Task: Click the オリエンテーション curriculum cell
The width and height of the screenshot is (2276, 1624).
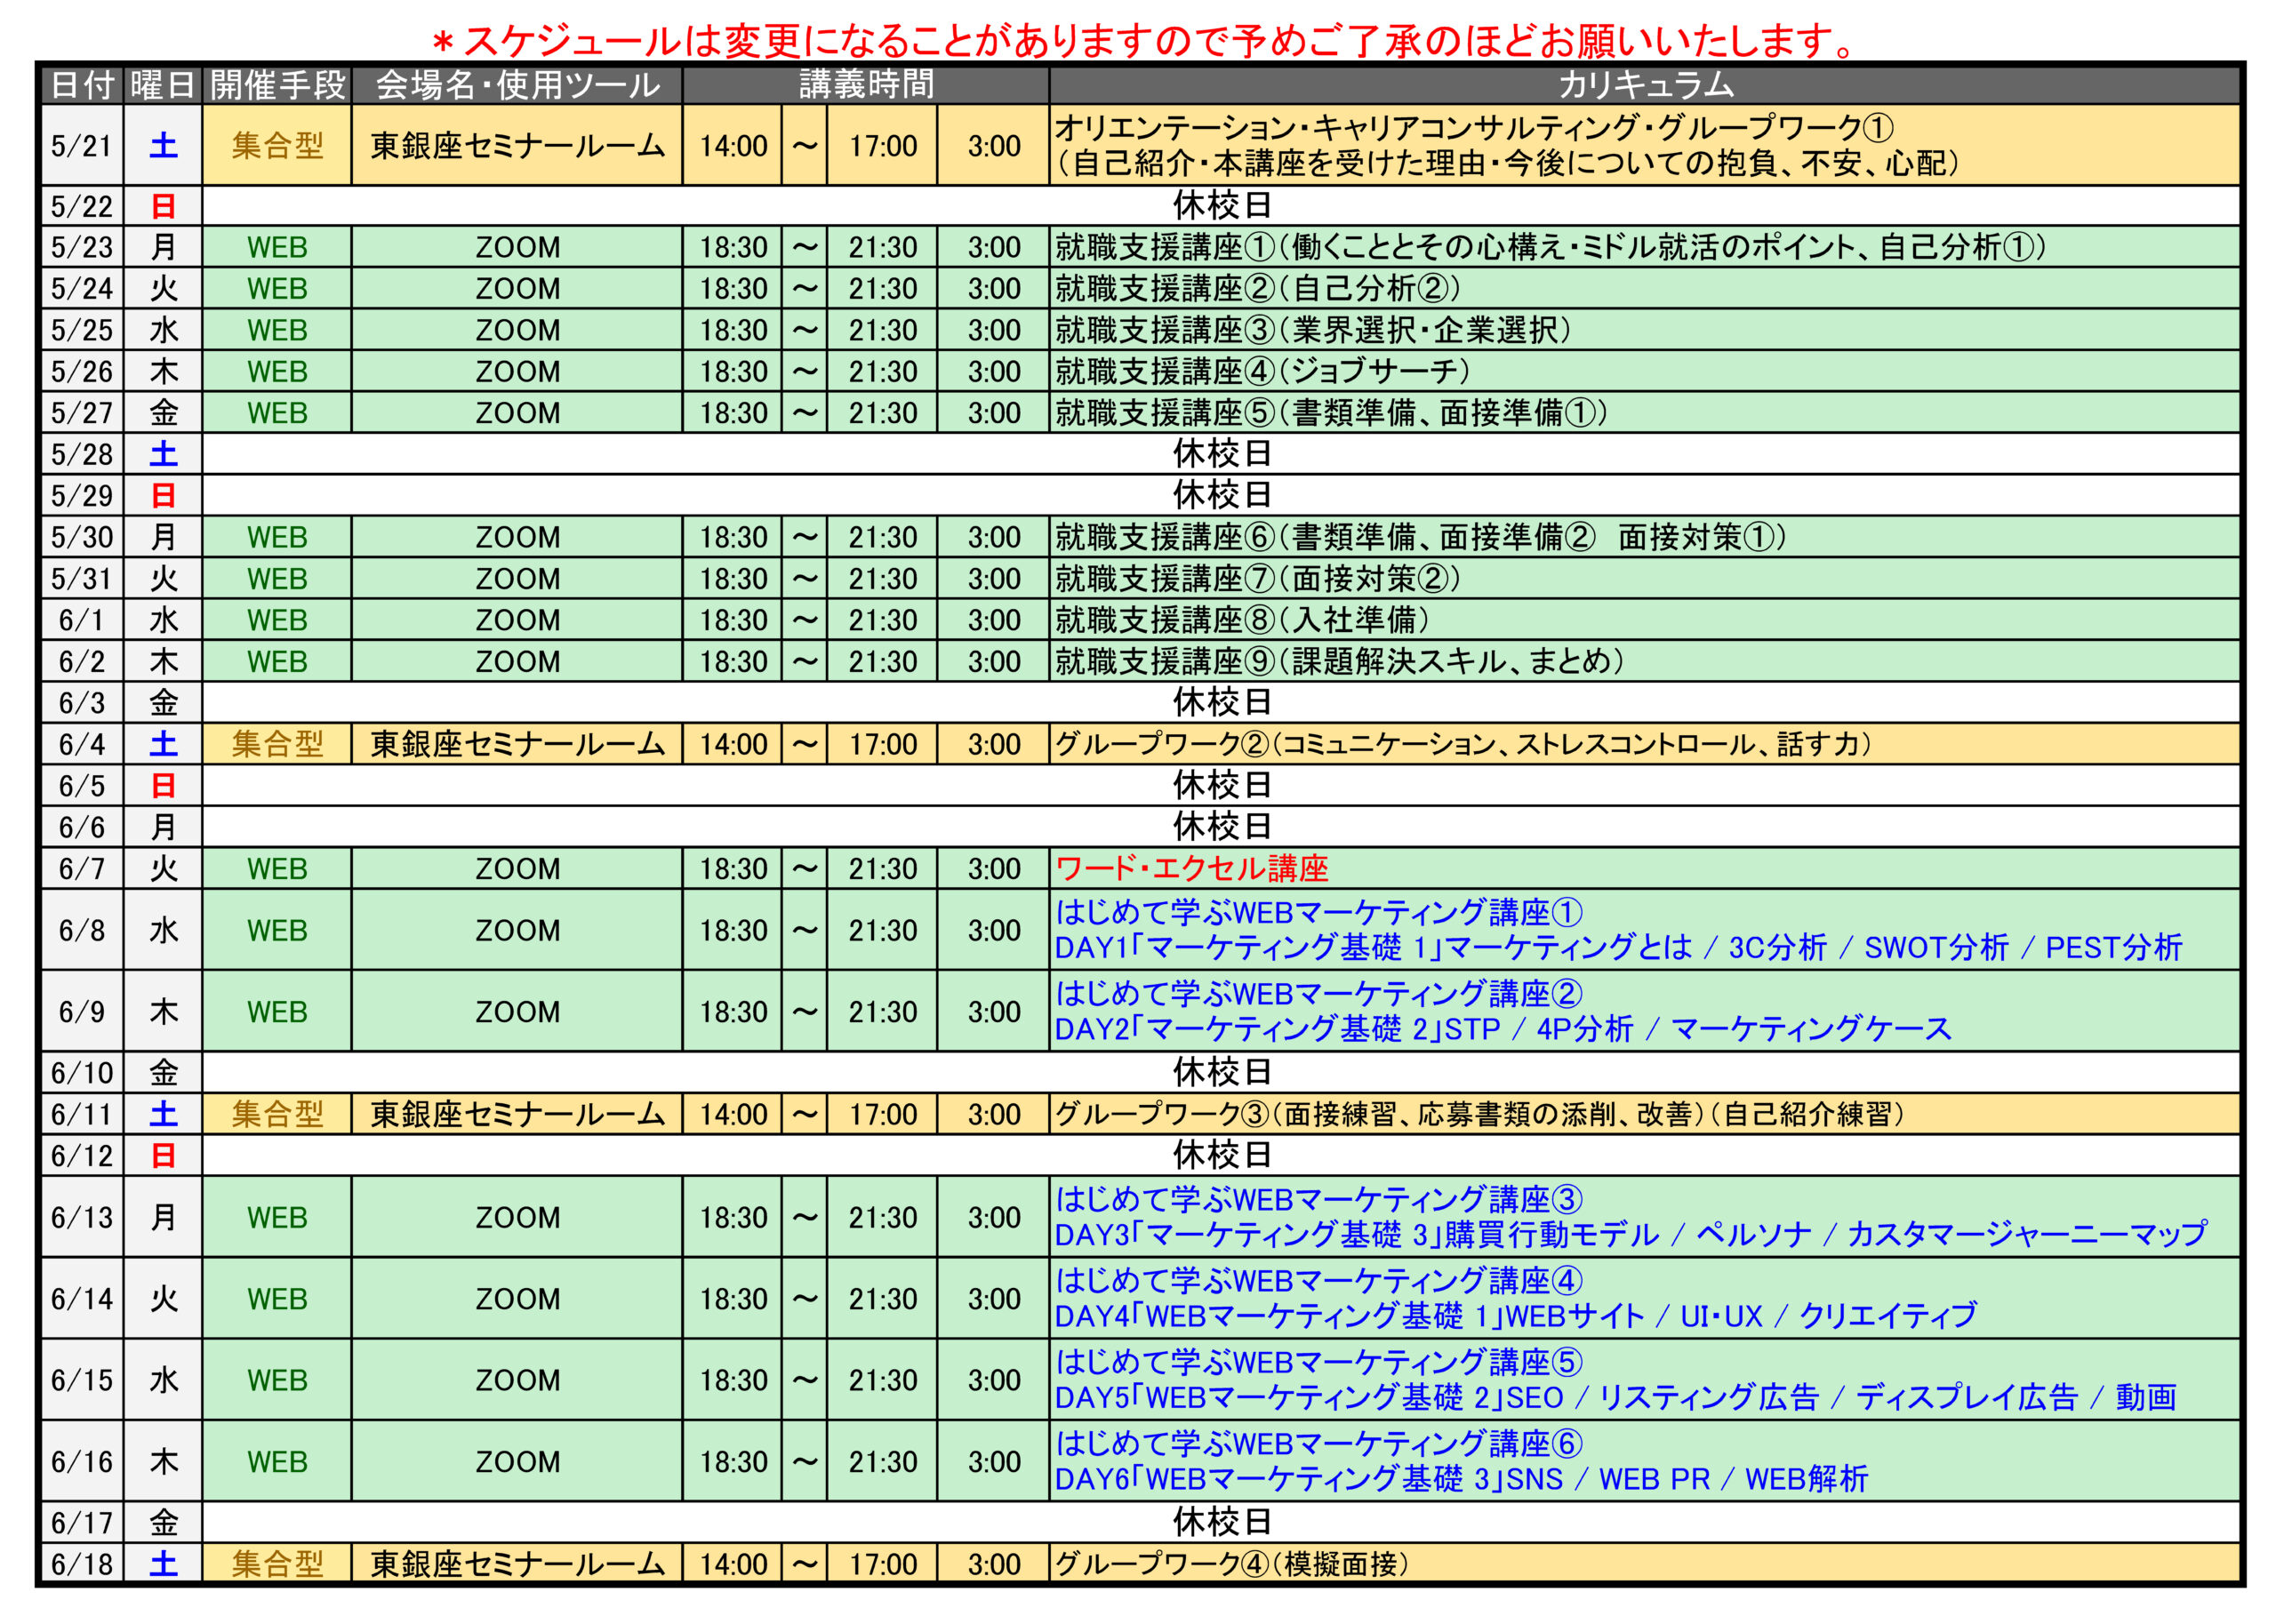Action: (1645, 145)
